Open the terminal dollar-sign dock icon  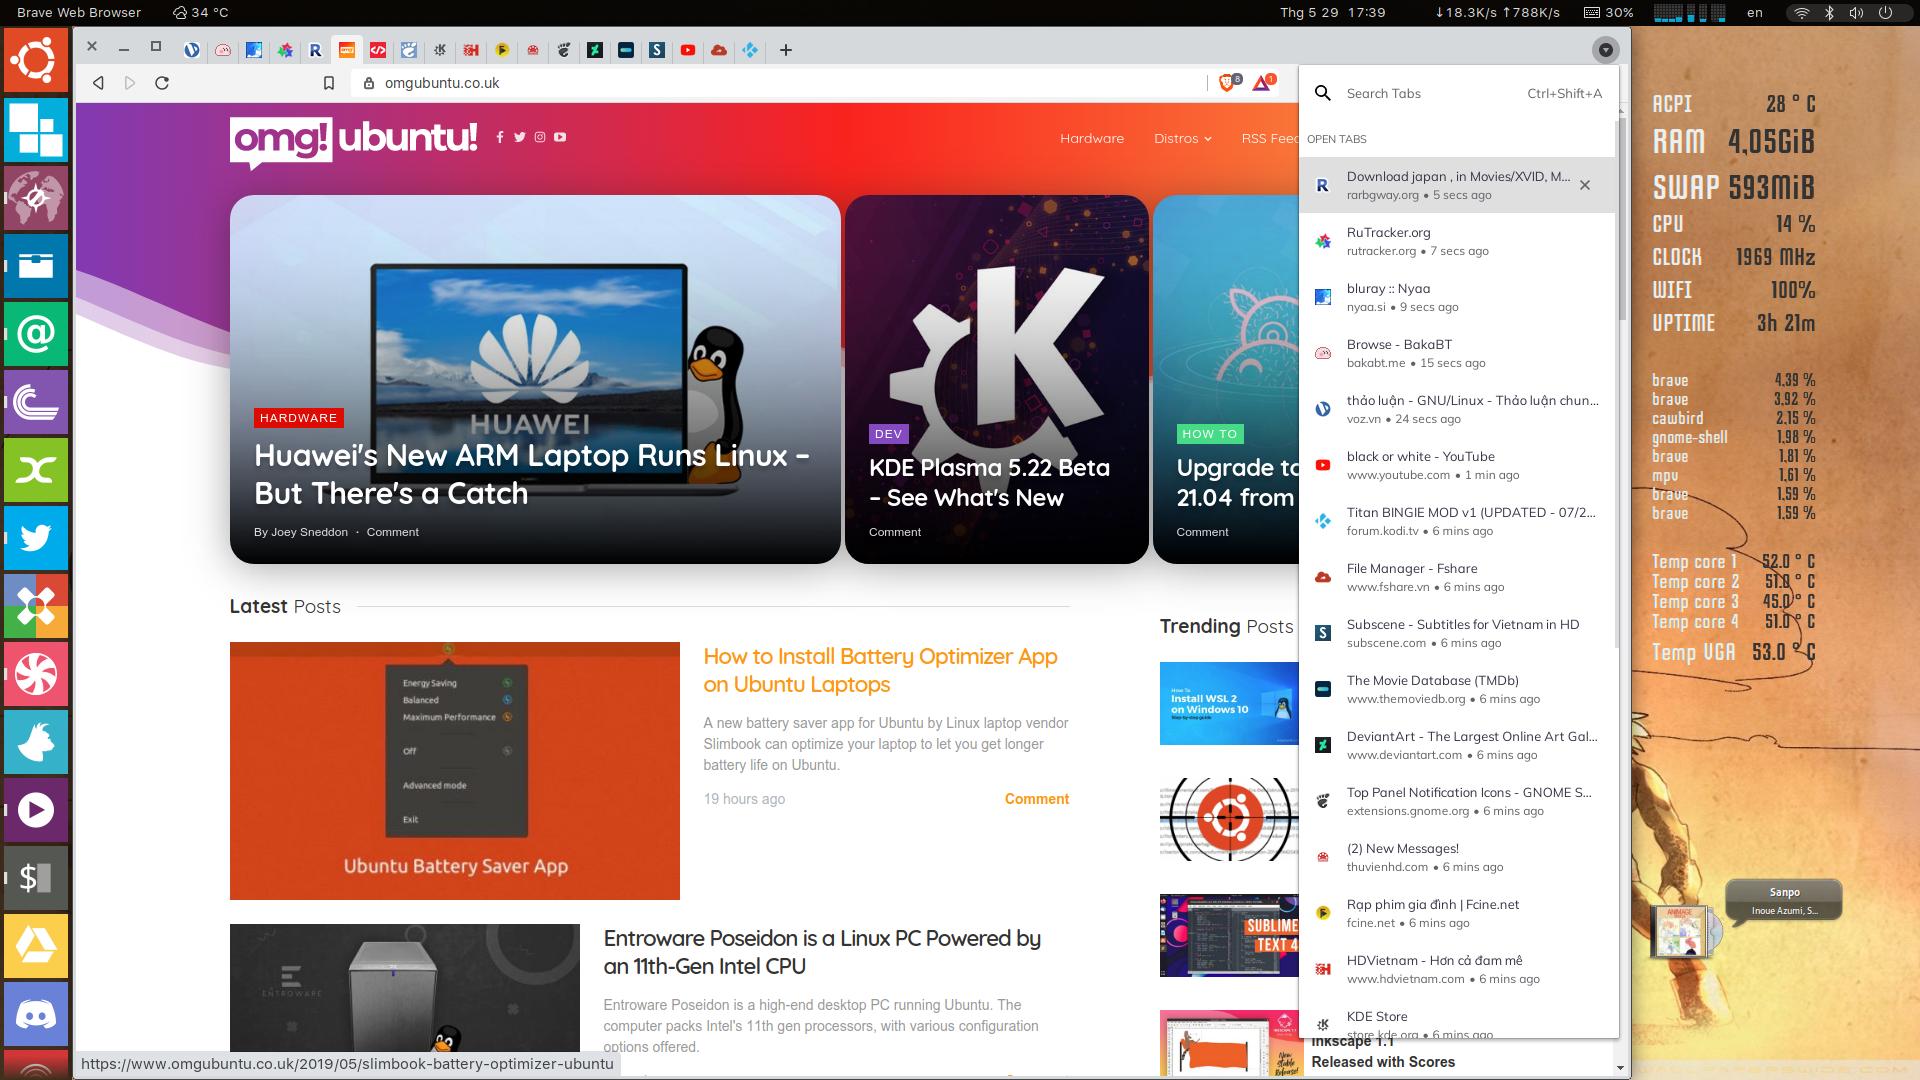pos(36,878)
